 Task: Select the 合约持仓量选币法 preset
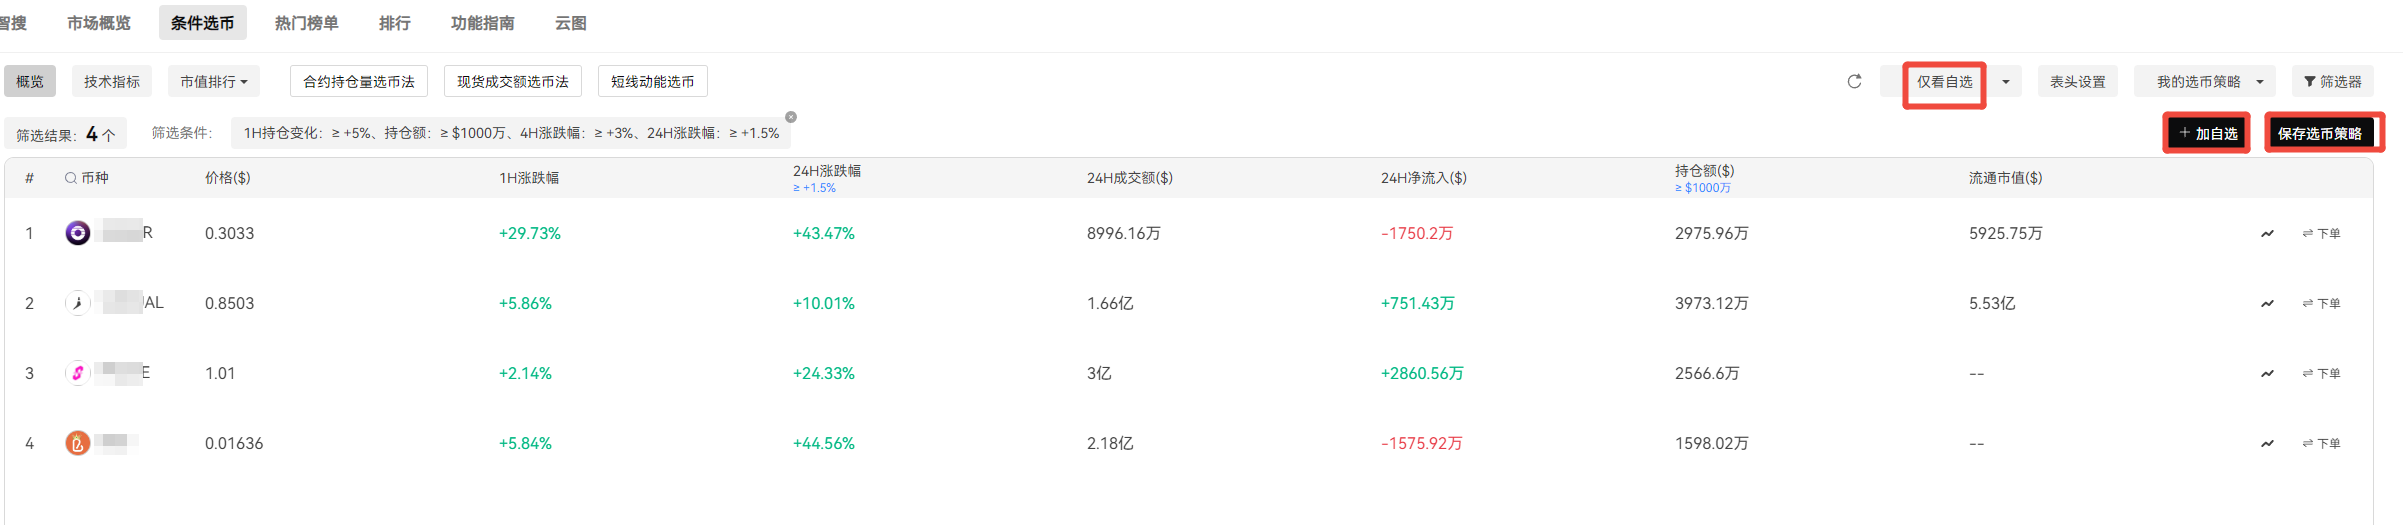359,81
